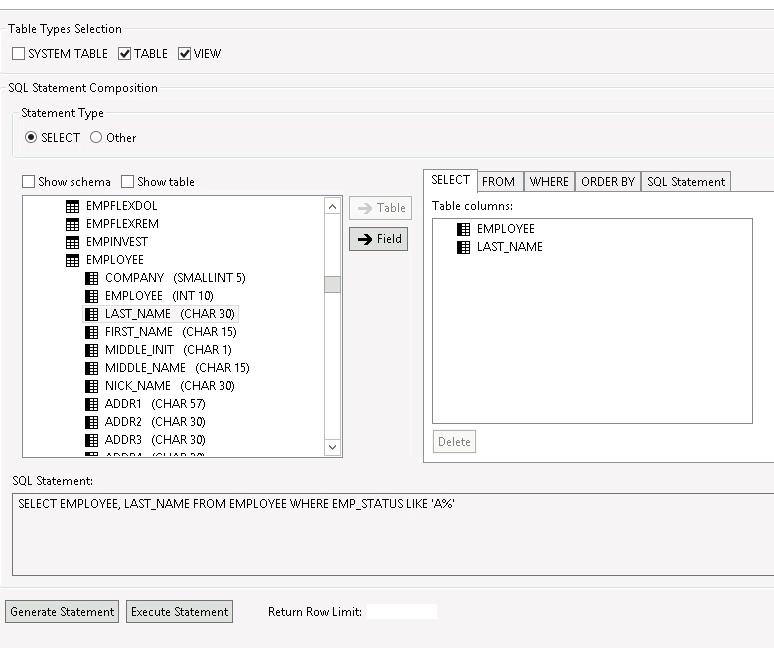
Task: Click the Field arrow button
Action: tap(379, 239)
